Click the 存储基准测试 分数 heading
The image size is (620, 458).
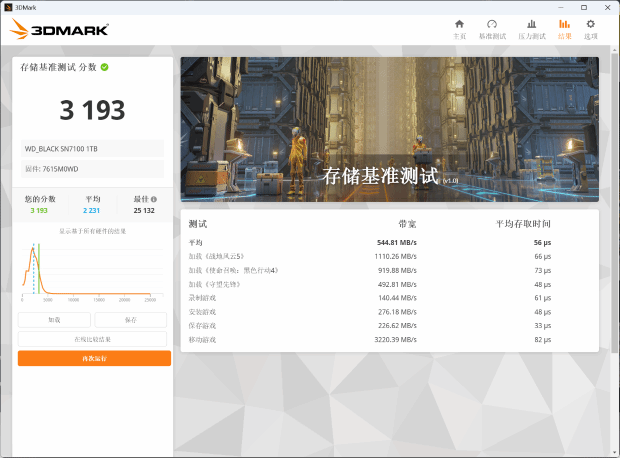[59, 67]
